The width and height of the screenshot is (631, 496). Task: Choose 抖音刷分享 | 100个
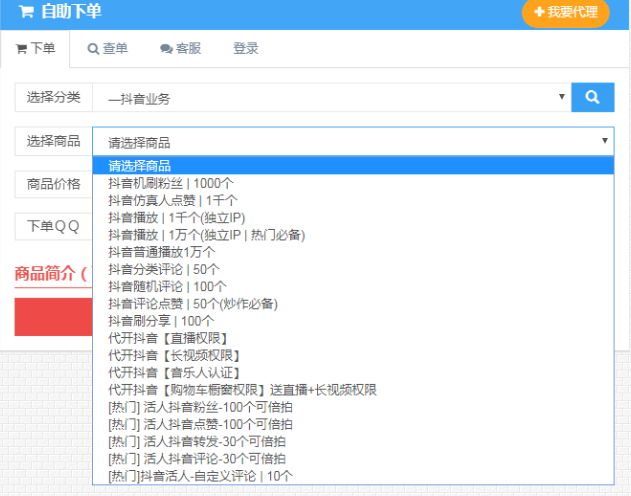click(x=353, y=321)
